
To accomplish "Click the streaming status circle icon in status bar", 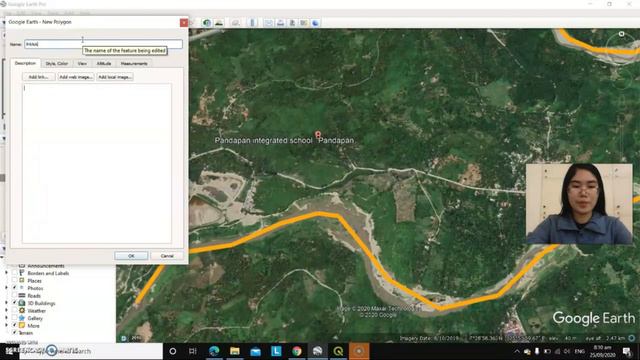I will click(x=632, y=338).
